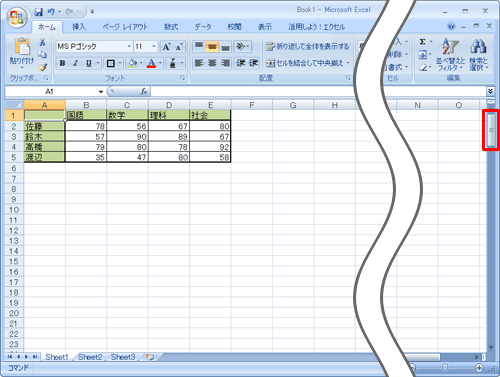This screenshot has height=377, width=500.
Task: Toggle middle vertical alignment button
Action: point(212,47)
